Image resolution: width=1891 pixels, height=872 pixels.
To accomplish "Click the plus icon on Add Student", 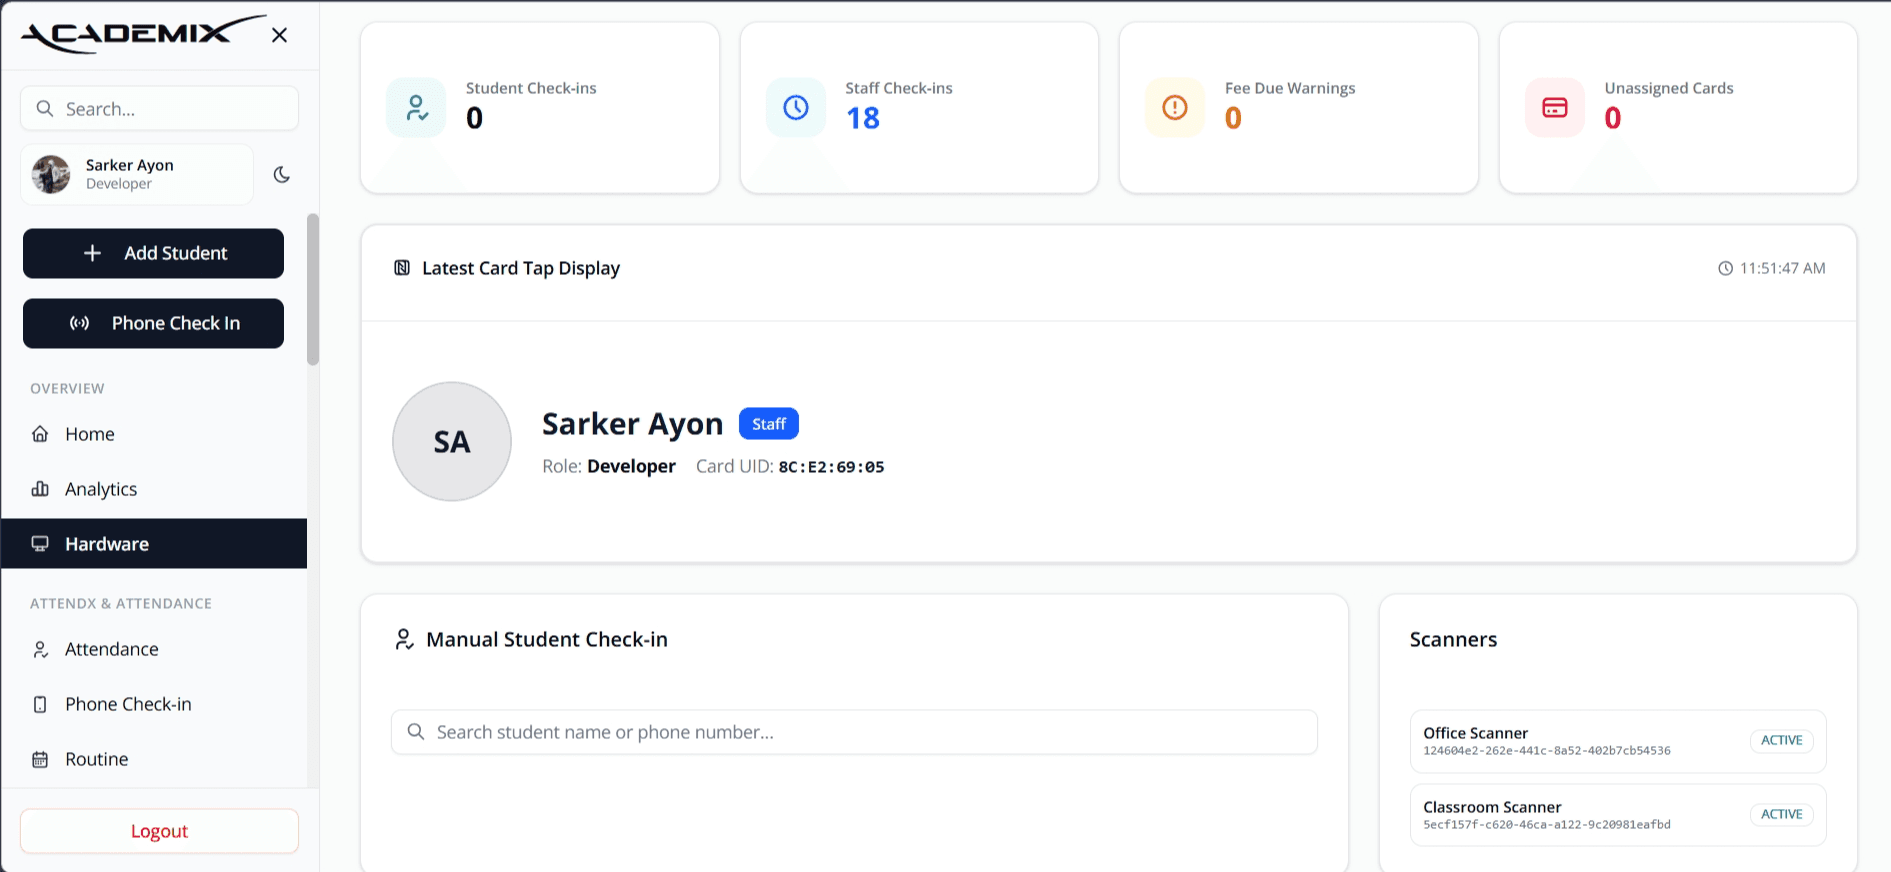I will 92,253.
